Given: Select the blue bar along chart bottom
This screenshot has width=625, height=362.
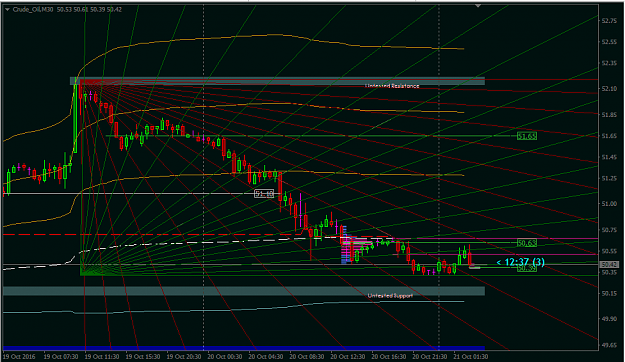Looking at the screenshot, I should pyautogui.click(x=244, y=348).
